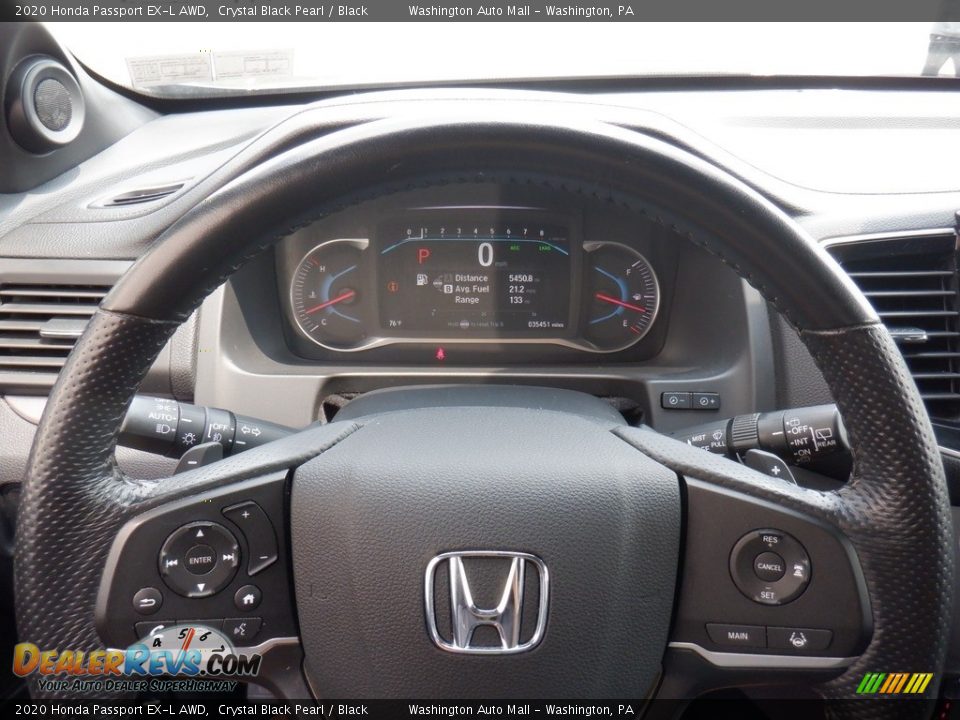Tap the REAR wiper icon on the stalk
960x720 pixels.
[825, 438]
